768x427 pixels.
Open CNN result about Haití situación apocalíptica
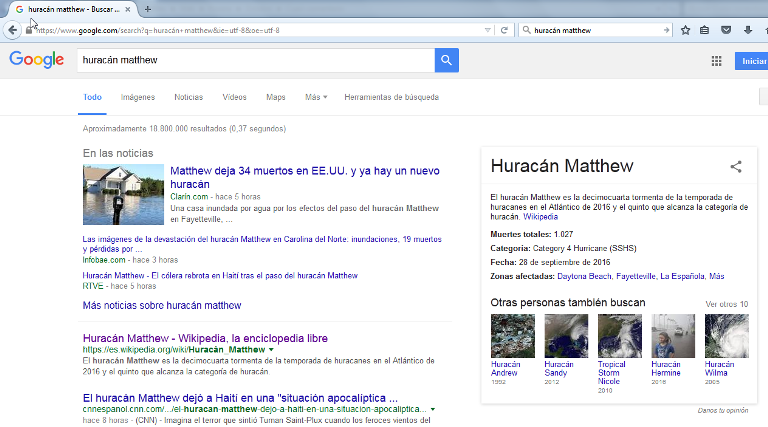(240, 398)
